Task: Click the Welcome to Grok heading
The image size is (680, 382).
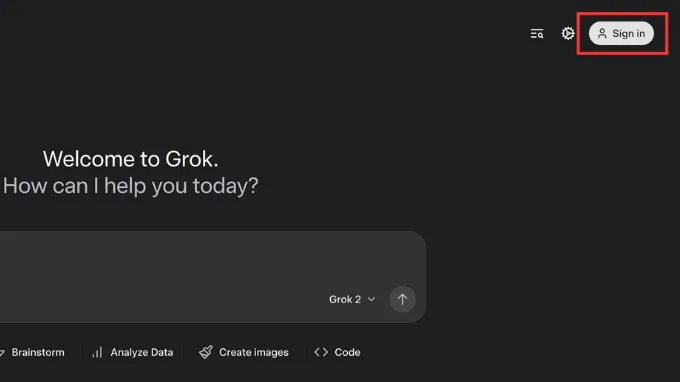Action: 131,159
